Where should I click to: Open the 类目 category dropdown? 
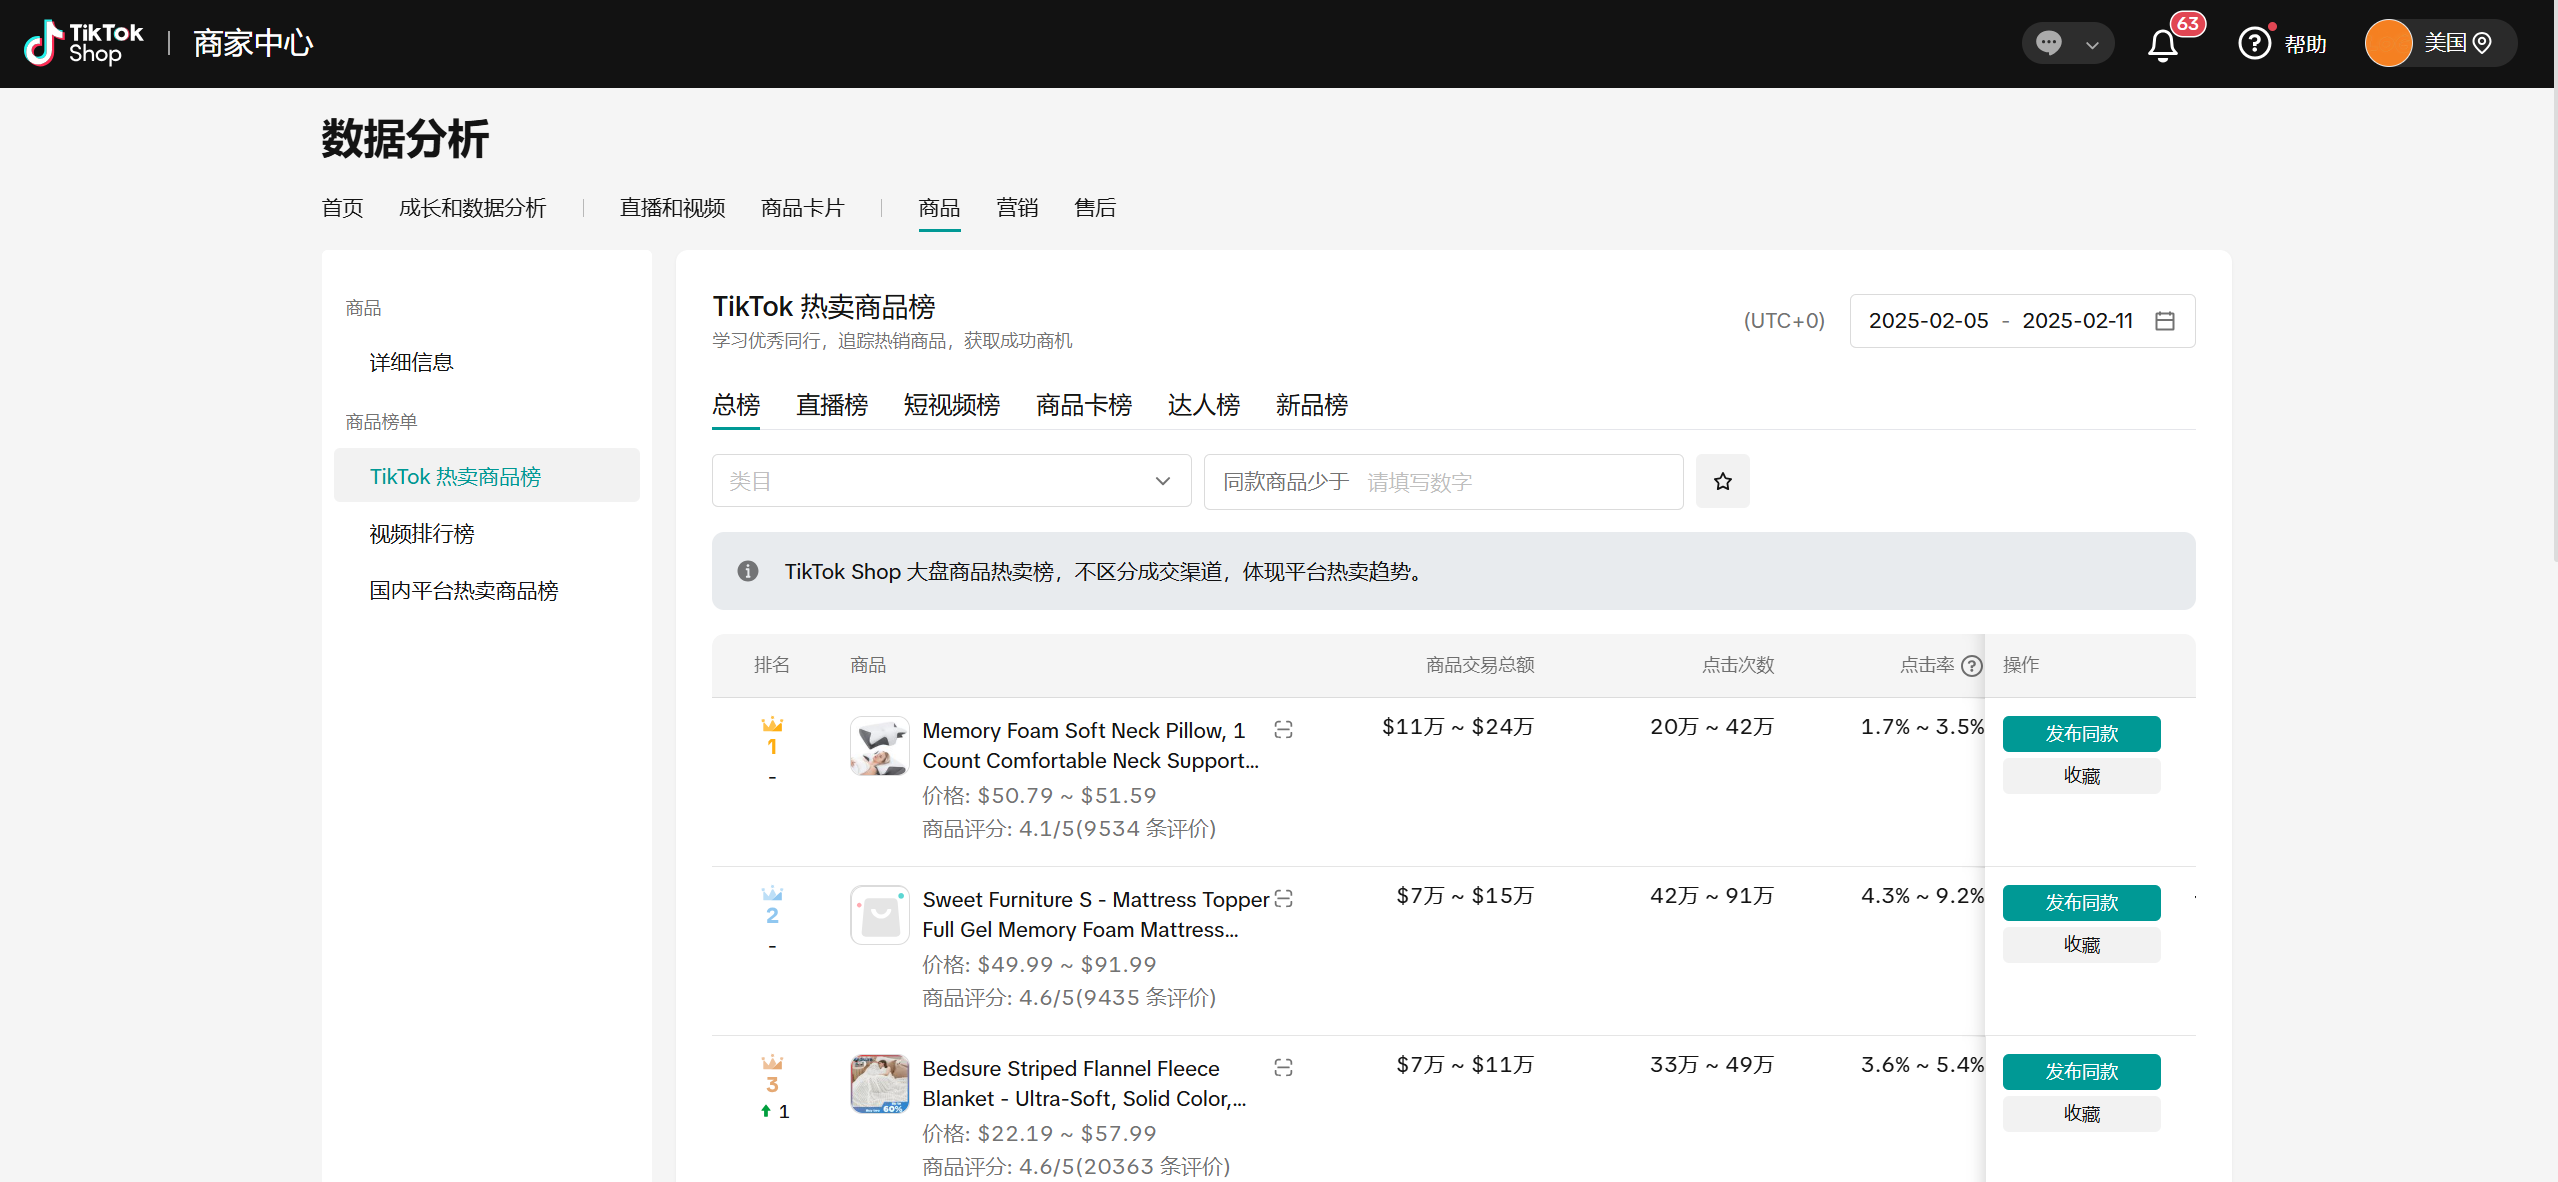point(950,481)
